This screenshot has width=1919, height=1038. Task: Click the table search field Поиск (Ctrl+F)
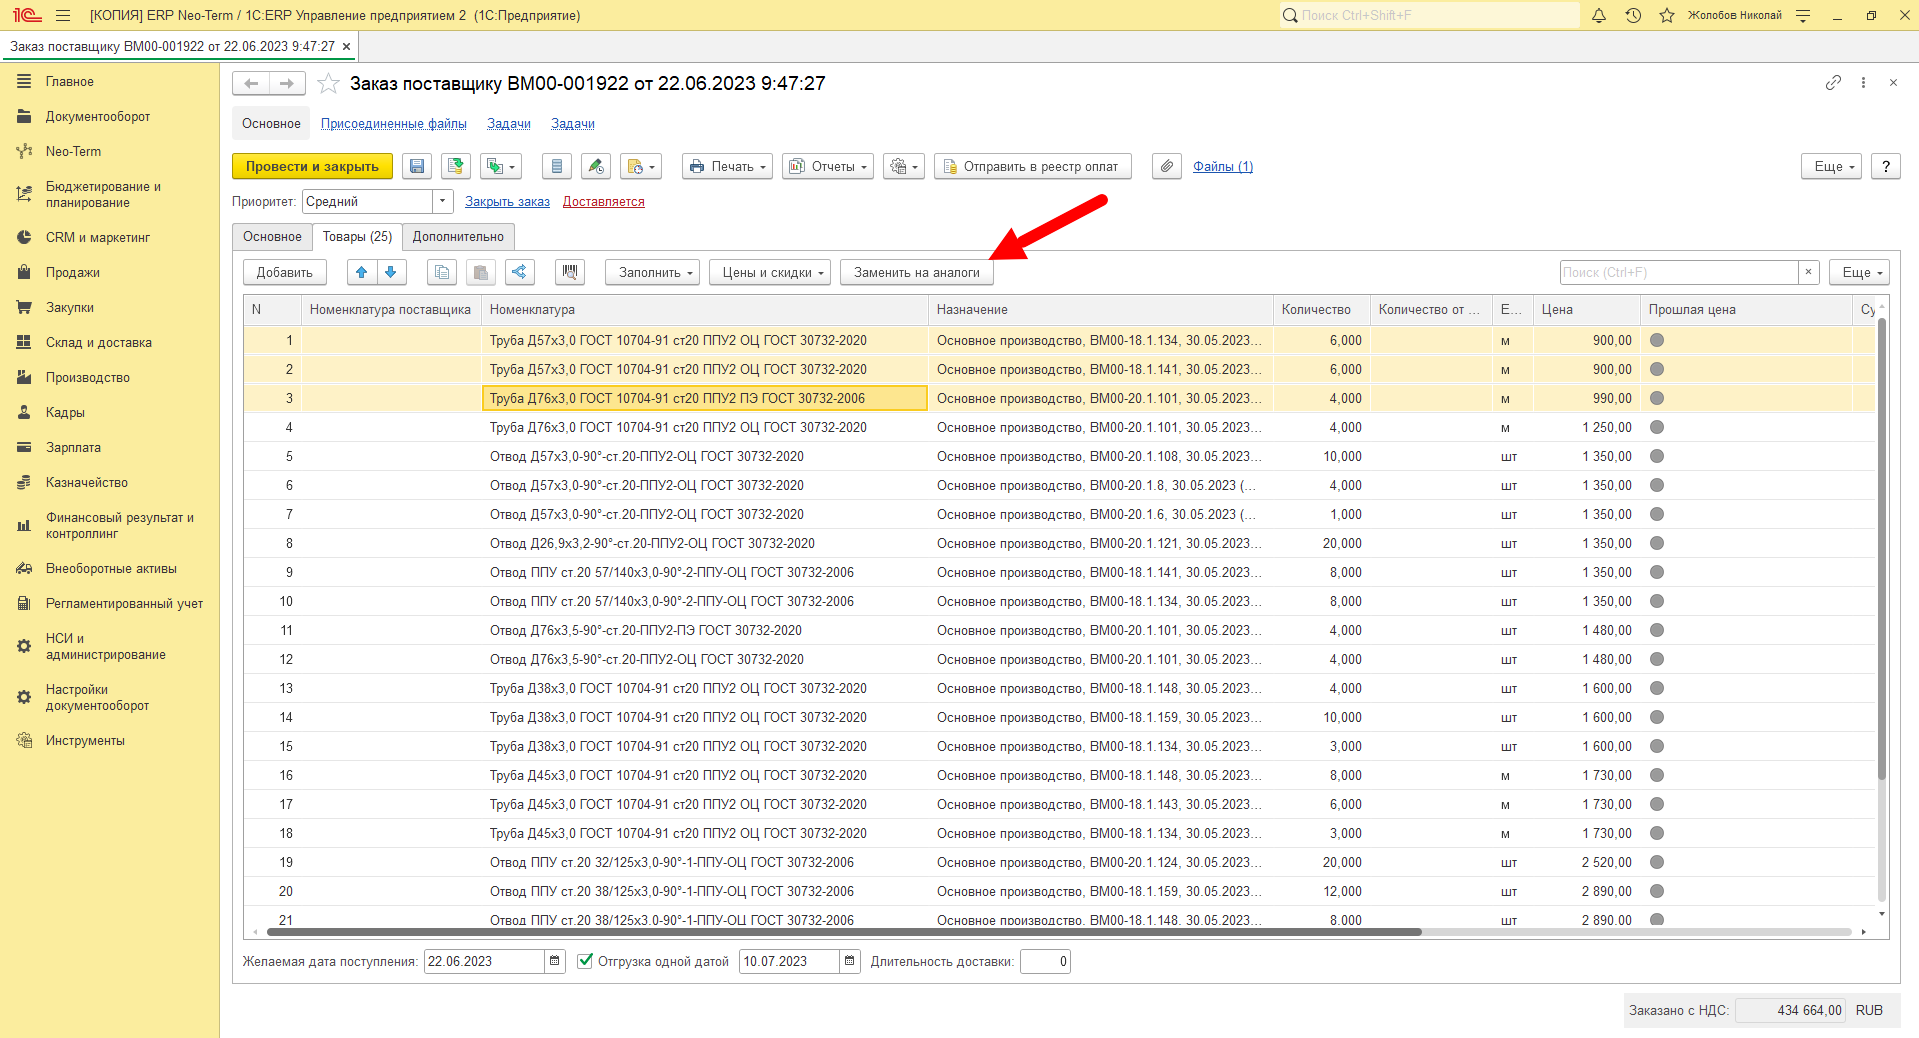pyautogui.click(x=1679, y=272)
